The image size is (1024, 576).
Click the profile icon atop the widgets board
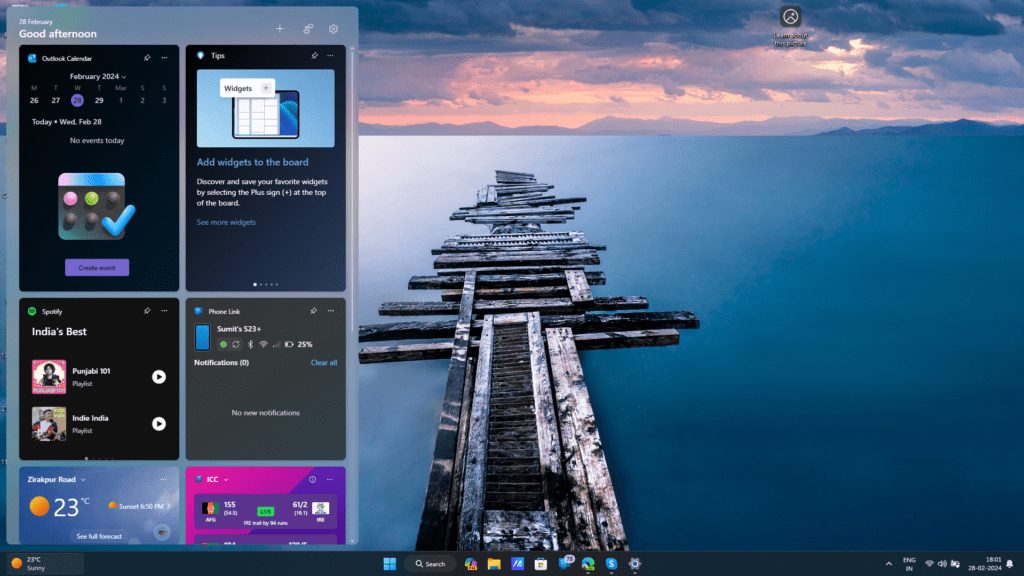[x=307, y=29]
